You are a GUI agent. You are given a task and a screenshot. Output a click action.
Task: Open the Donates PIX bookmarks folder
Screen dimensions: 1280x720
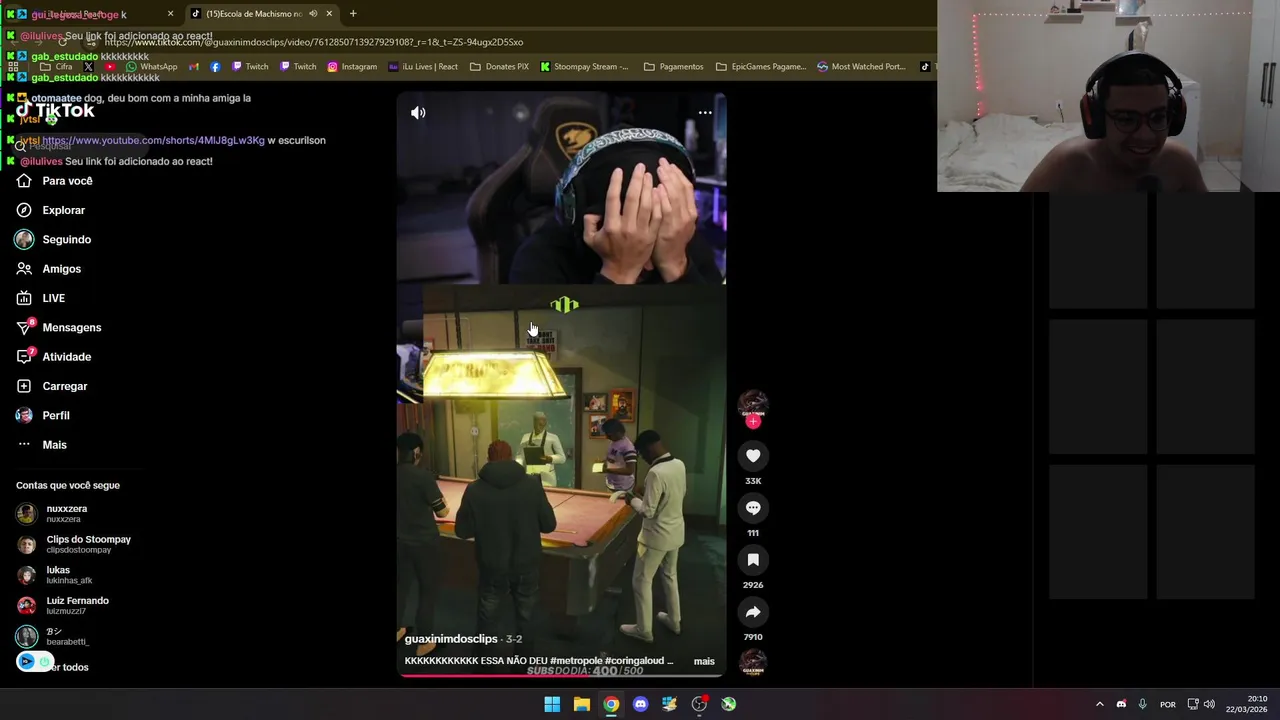[499, 67]
